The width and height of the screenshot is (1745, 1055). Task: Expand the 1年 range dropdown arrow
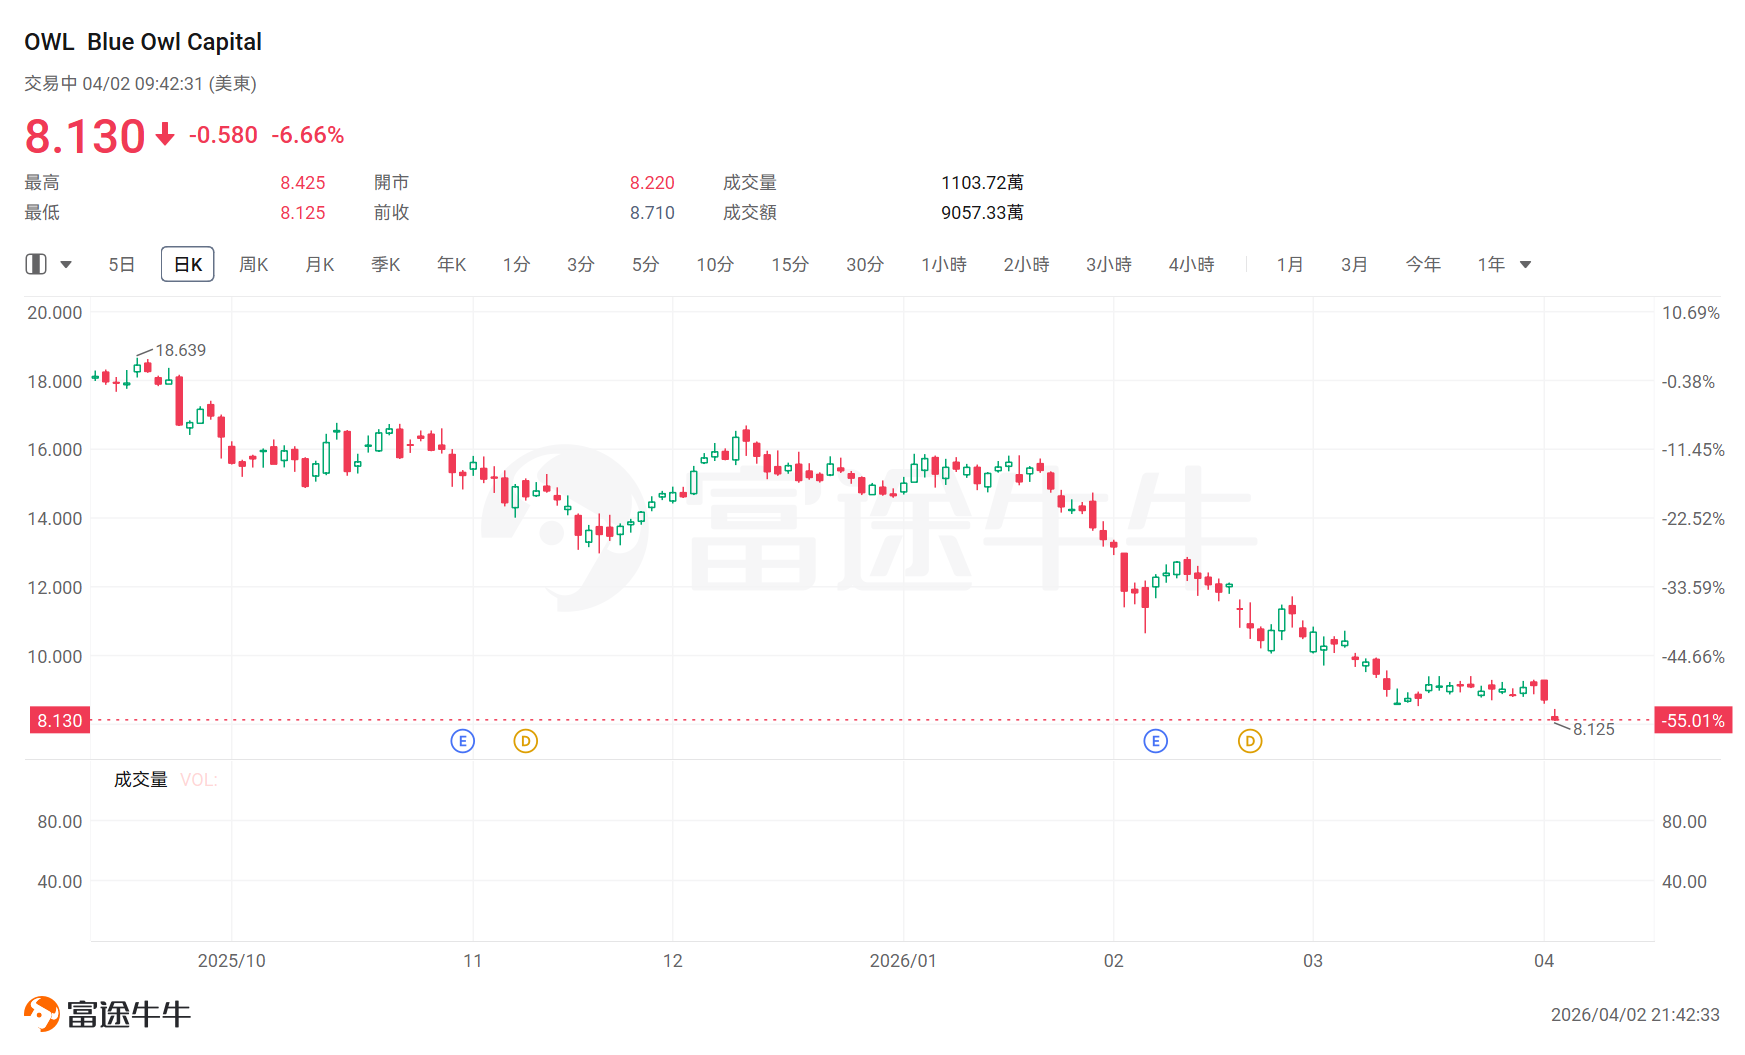pyautogui.click(x=1526, y=265)
